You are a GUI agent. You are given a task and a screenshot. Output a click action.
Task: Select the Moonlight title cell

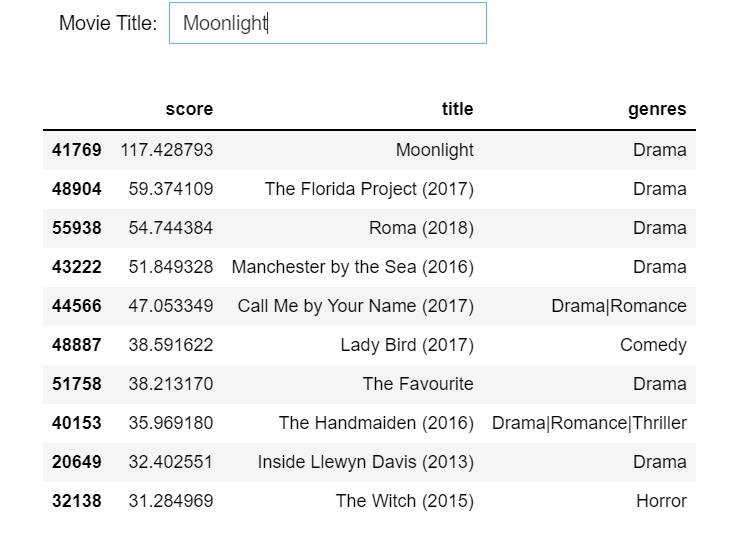[434, 150]
